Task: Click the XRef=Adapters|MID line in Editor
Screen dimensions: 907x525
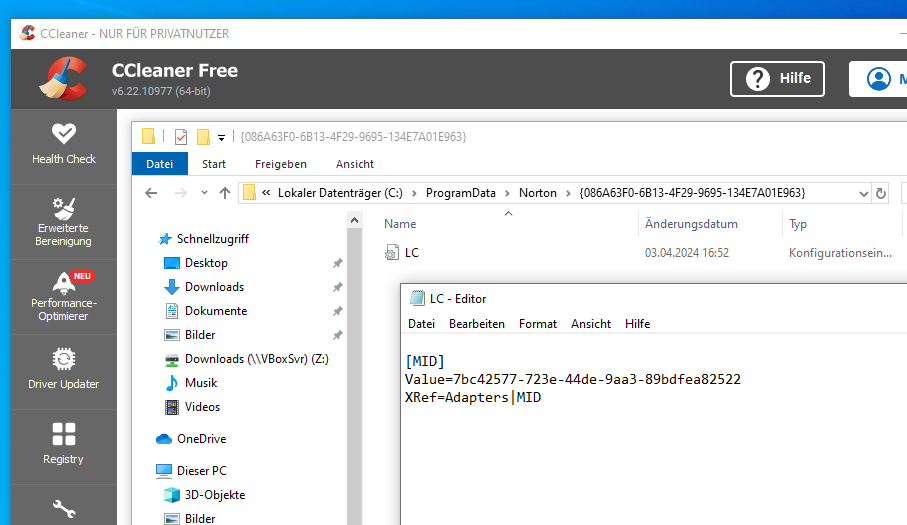Action: point(473,397)
